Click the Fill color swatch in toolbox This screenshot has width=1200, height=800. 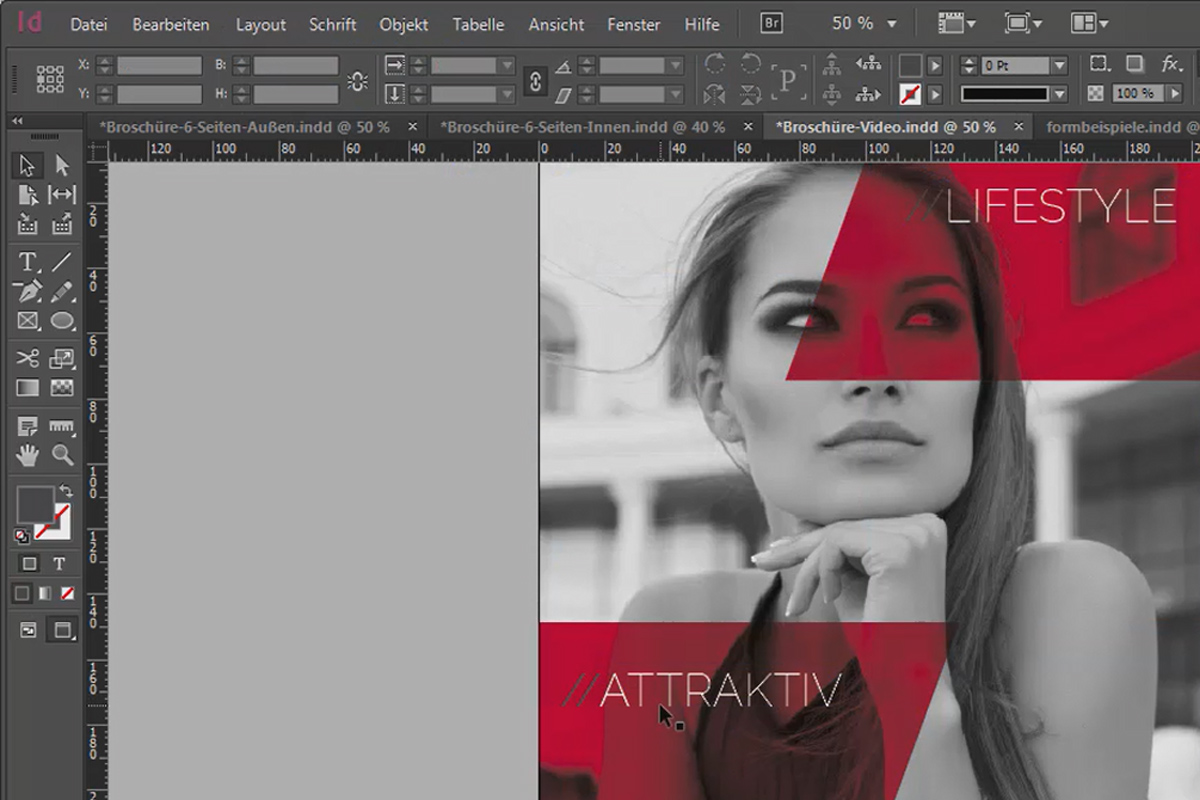coord(36,504)
